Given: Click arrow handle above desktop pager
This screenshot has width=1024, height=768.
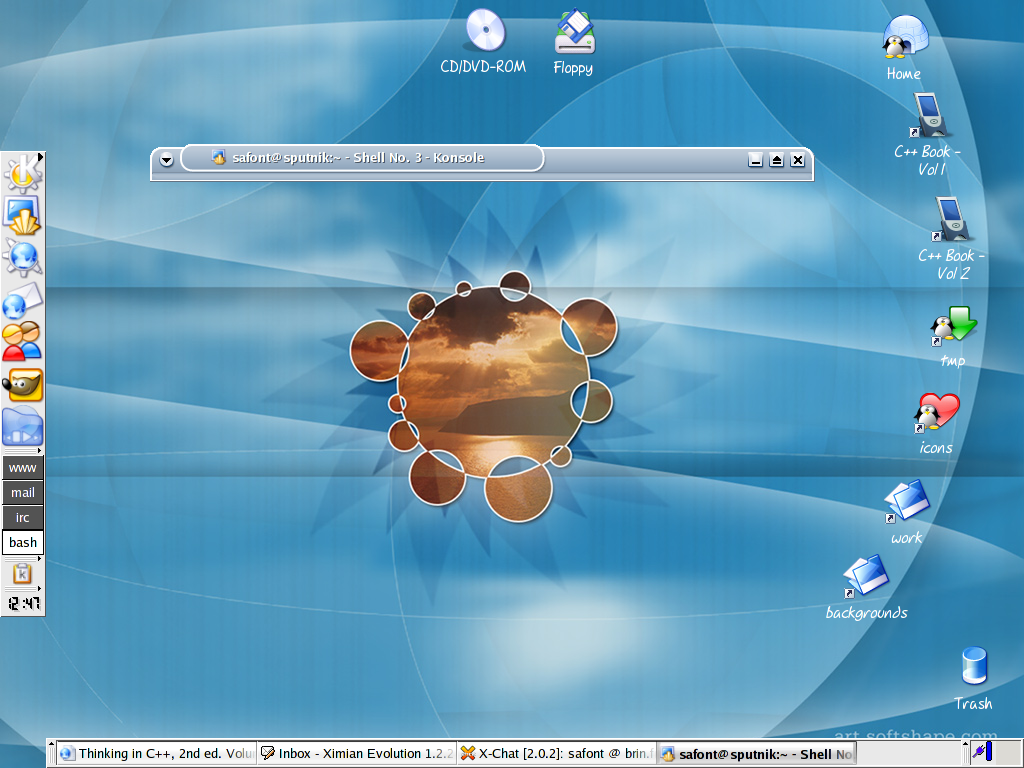Looking at the screenshot, I should [x=39, y=451].
